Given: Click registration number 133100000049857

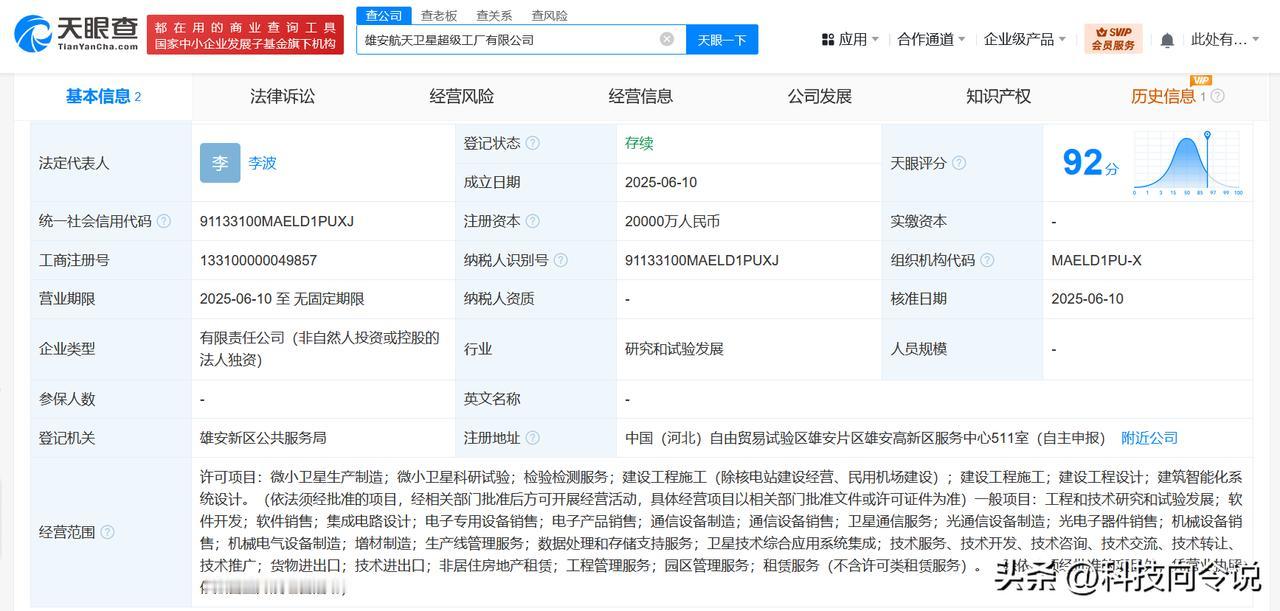Looking at the screenshot, I should [258, 260].
